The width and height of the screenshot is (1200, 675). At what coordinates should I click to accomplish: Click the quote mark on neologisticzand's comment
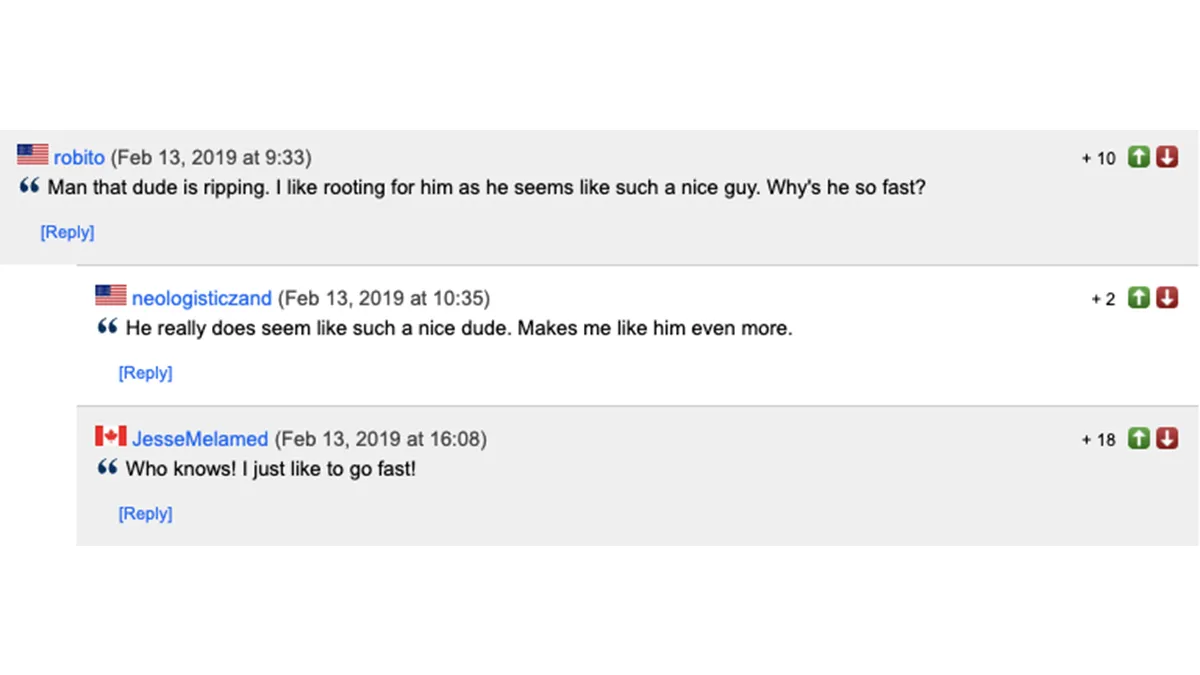point(107,328)
